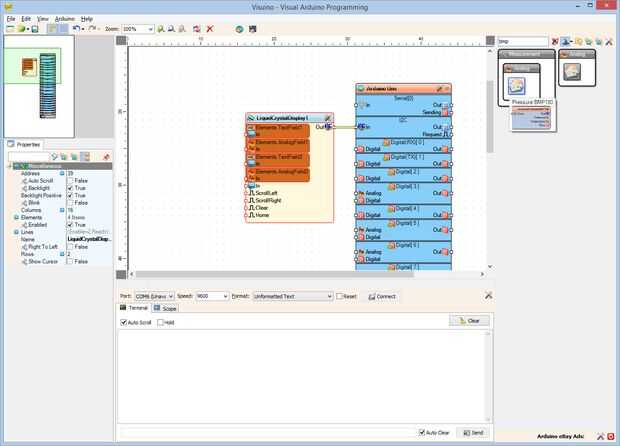Click the Zoom Out magnifier icon
Screen dimensions: 620x446
[x=171, y=29]
